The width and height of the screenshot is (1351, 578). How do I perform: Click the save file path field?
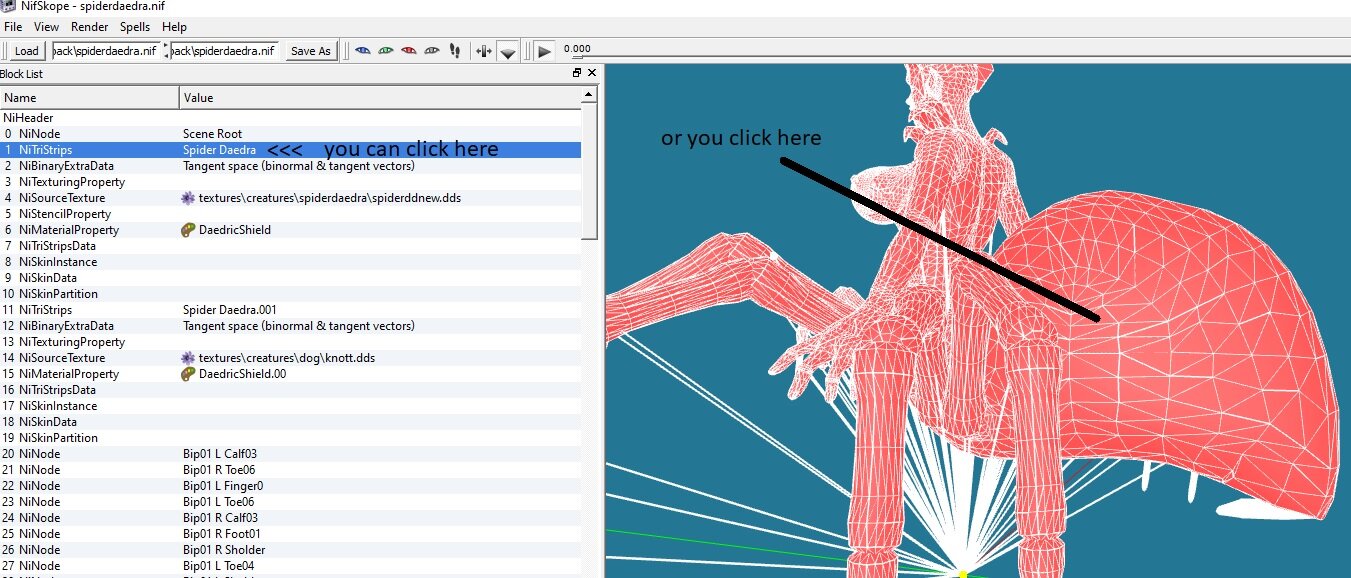(223, 50)
